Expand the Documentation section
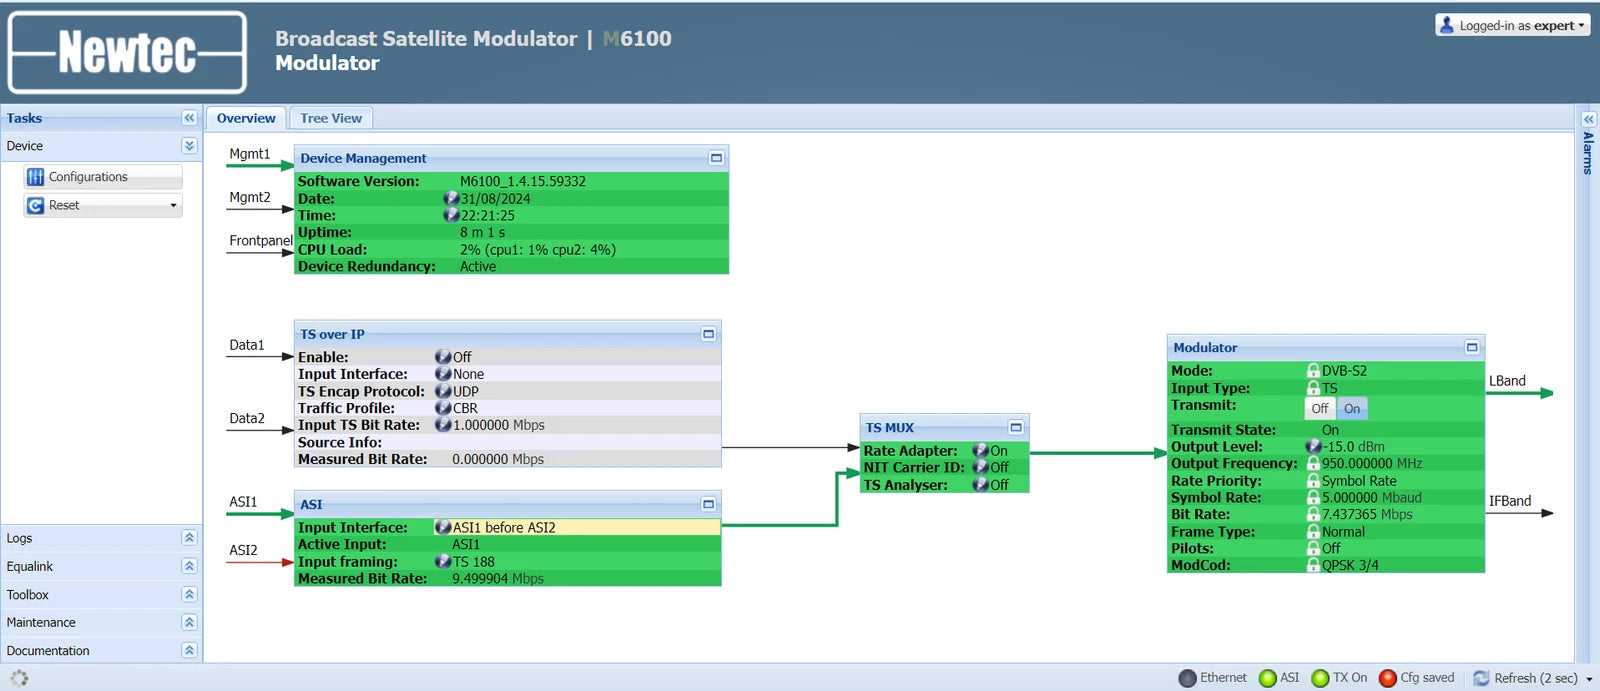1600x691 pixels. coord(189,650)
